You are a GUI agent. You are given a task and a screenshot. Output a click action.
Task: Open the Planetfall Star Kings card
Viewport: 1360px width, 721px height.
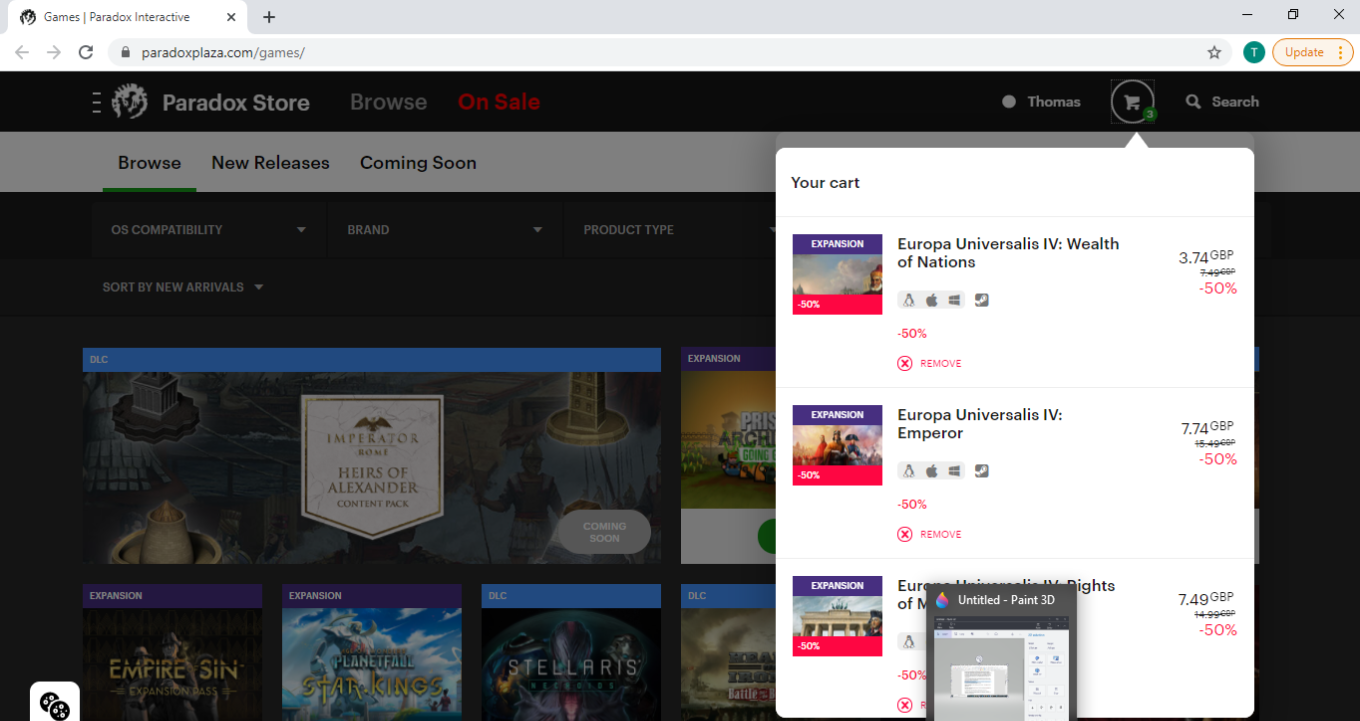372,652
